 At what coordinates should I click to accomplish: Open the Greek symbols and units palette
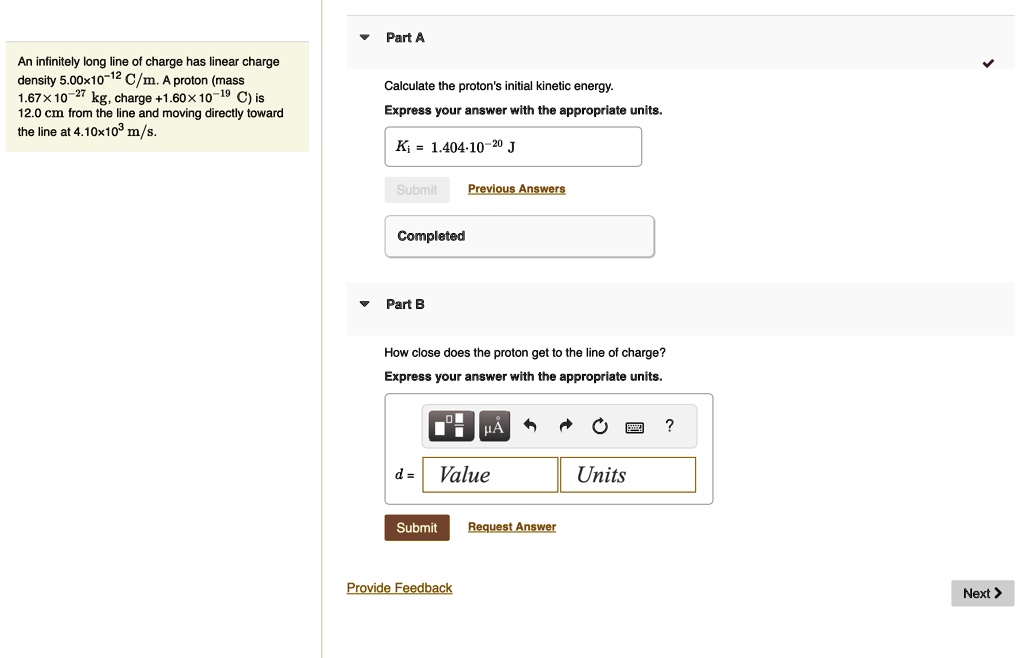494,427
